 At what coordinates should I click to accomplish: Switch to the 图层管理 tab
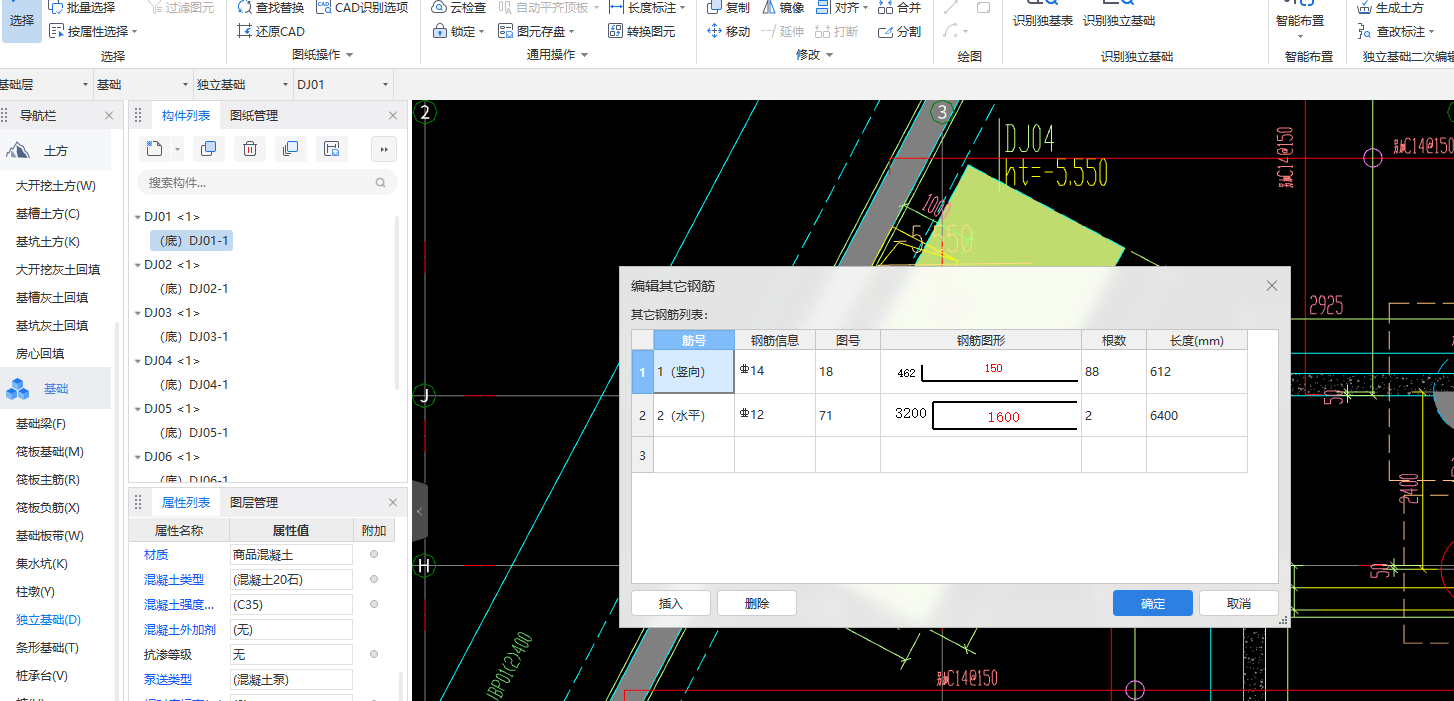coord(254,503)
